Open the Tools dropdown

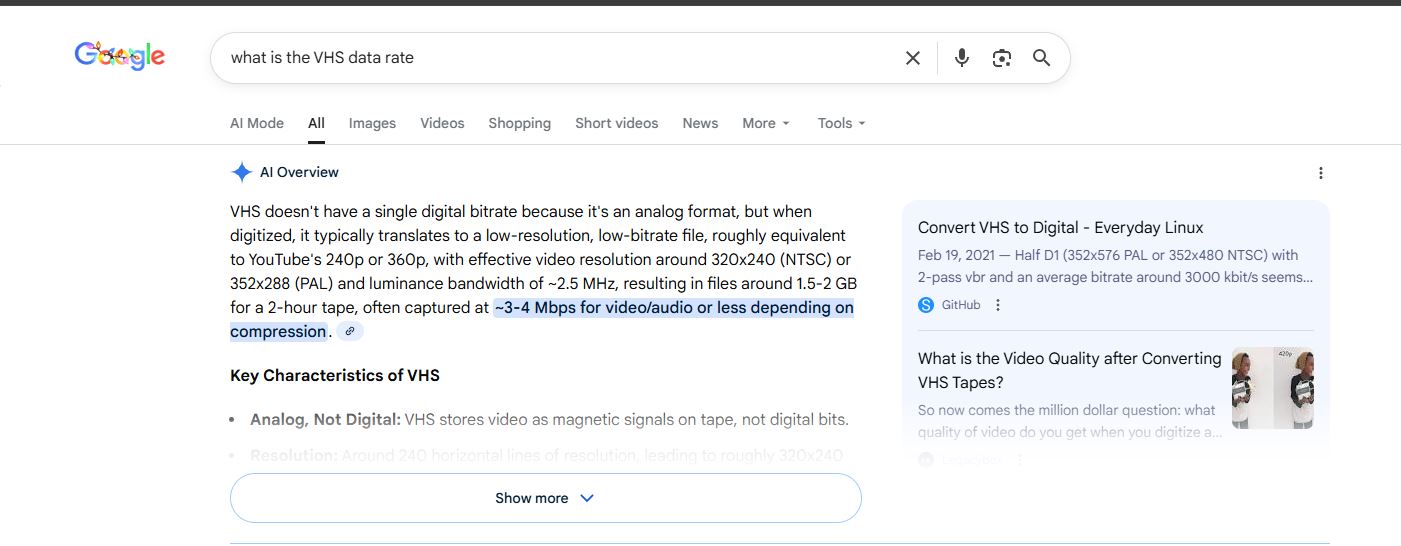(841, 123)
